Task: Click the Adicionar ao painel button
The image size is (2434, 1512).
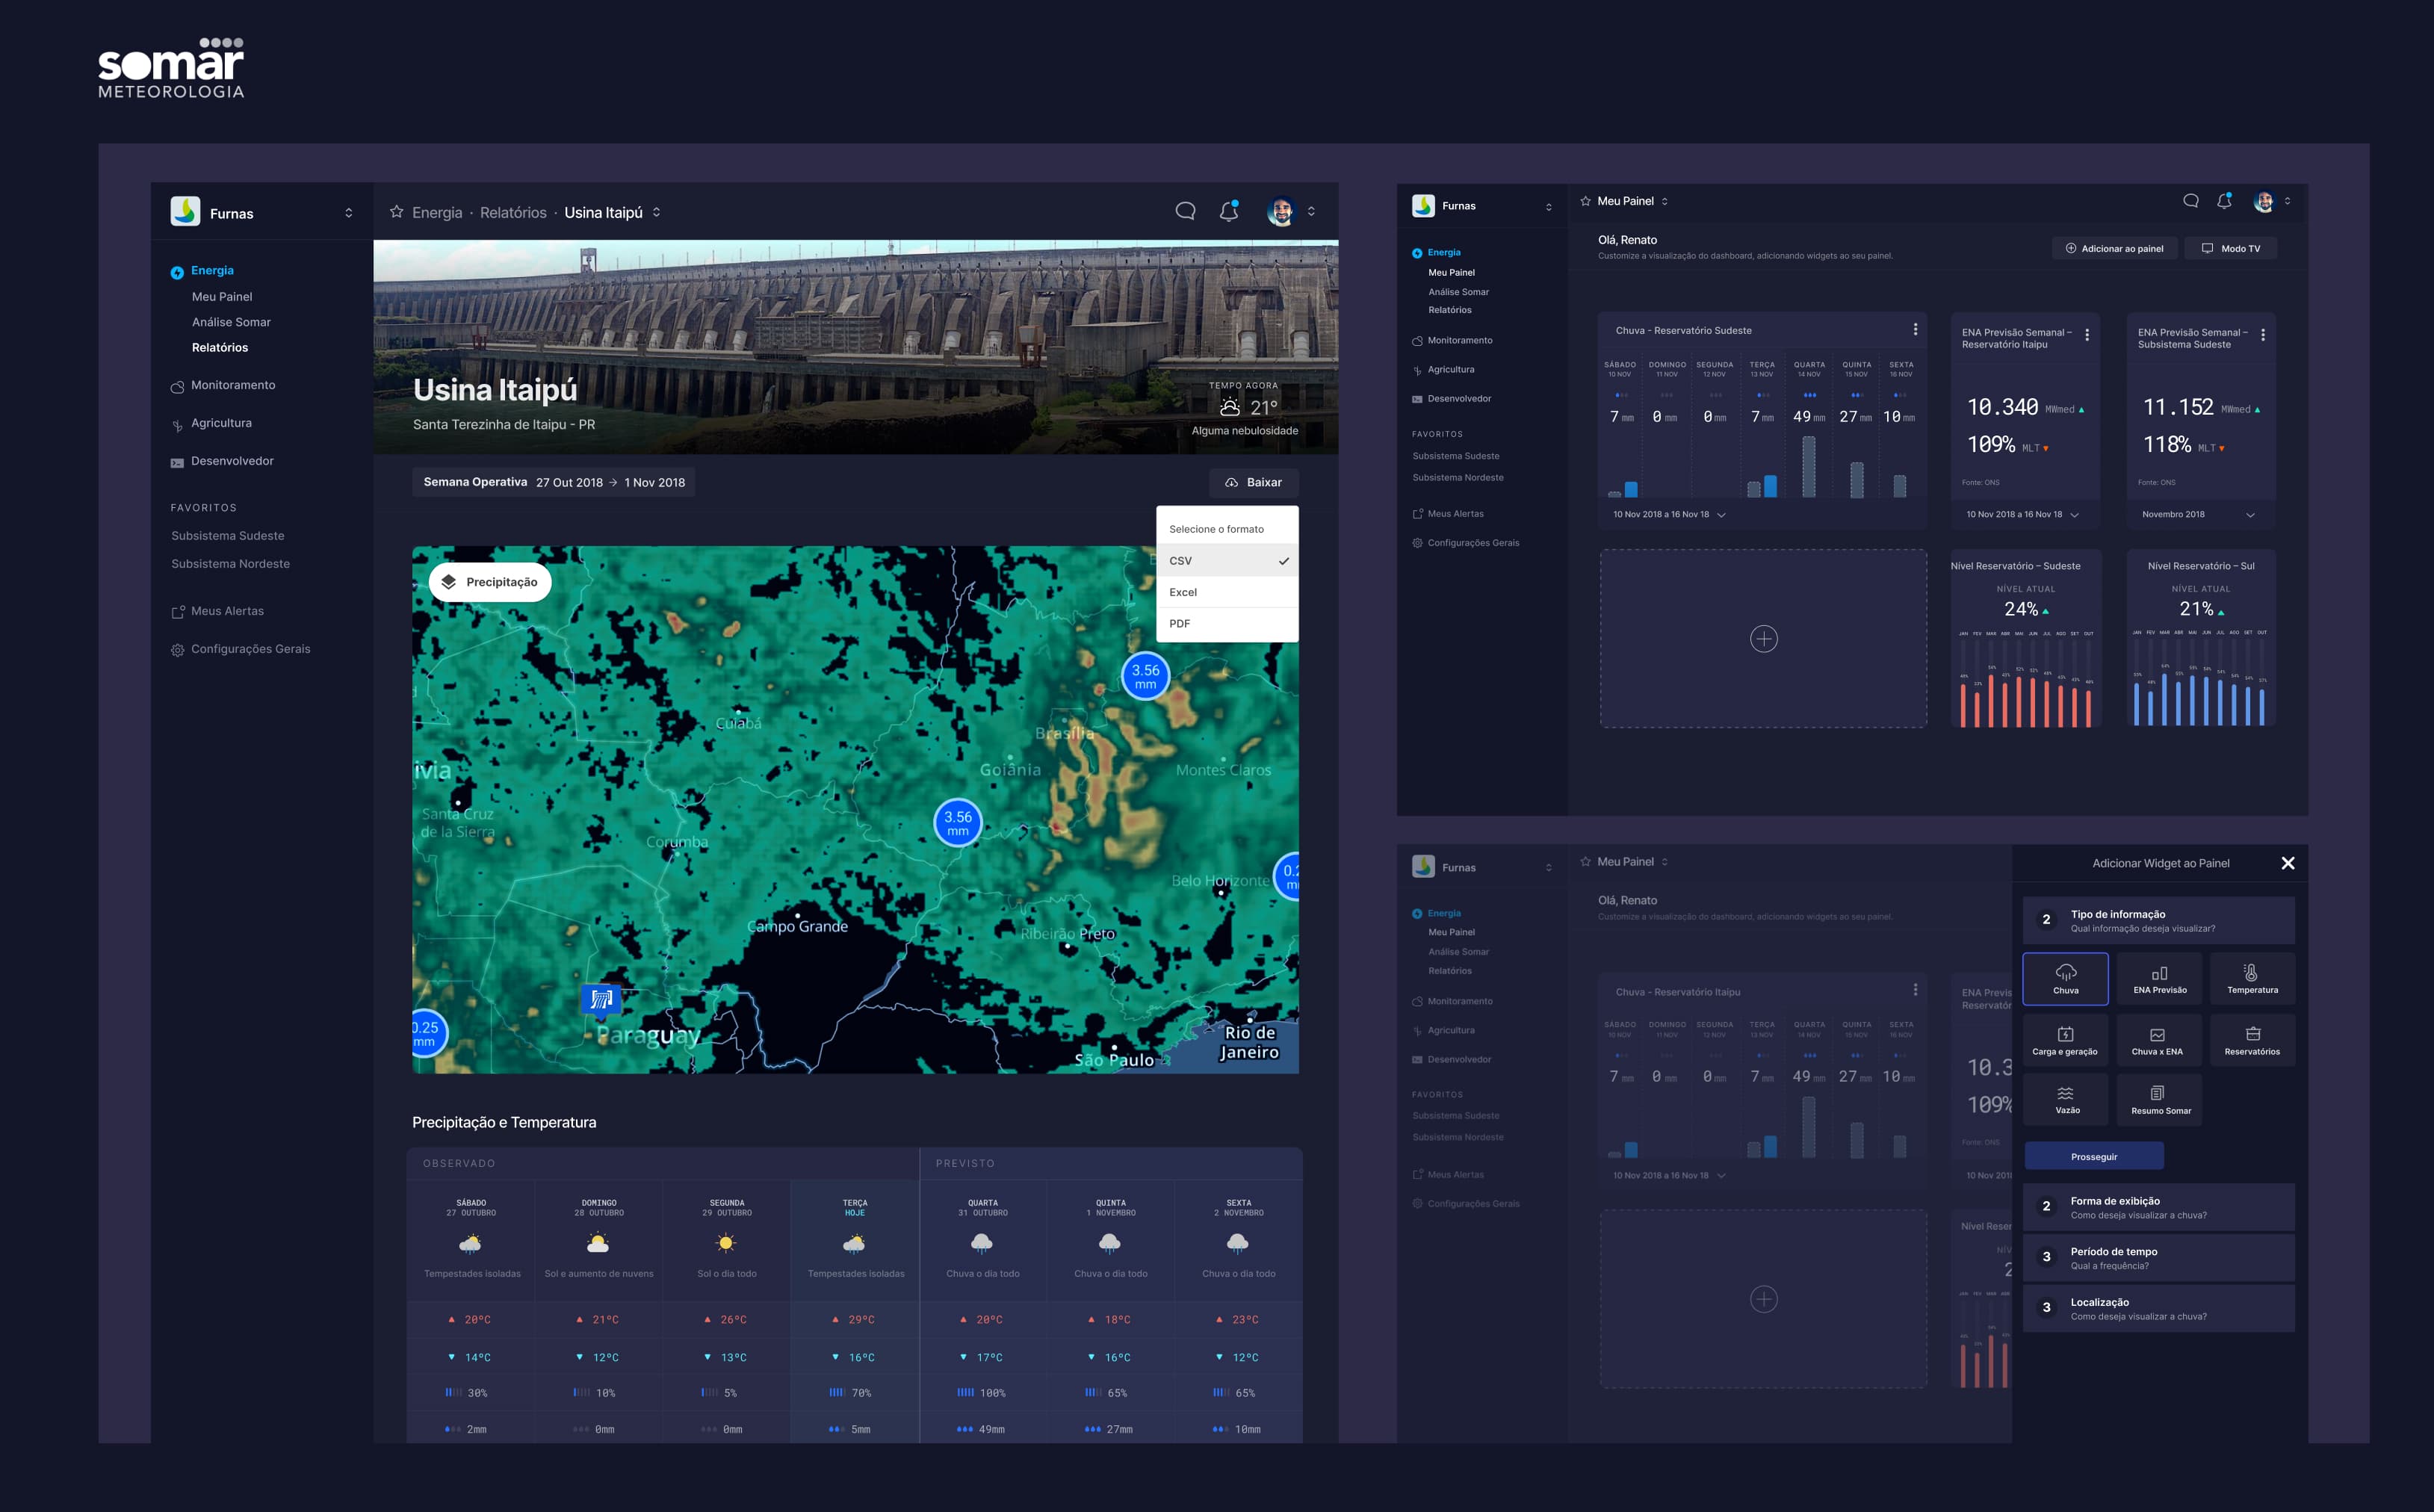Action: [2114, 248]
